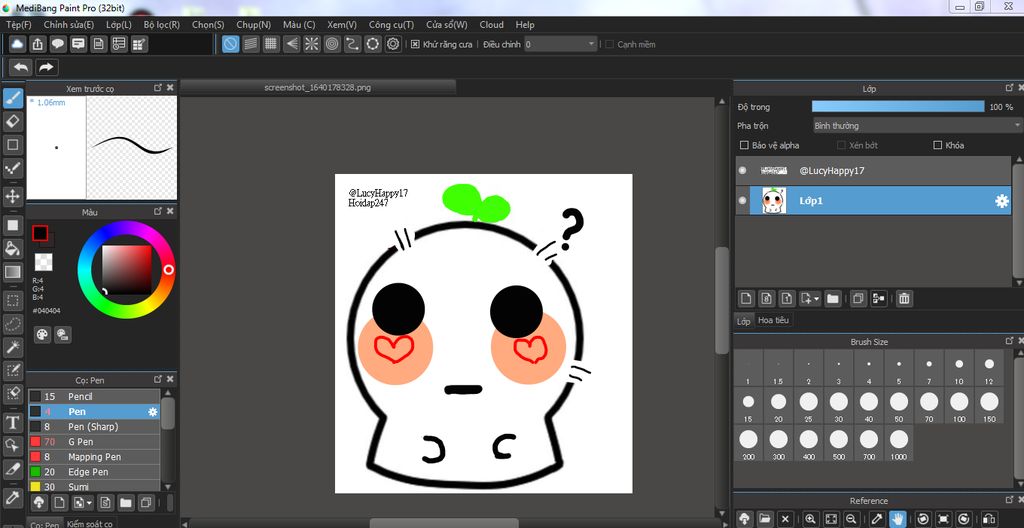Viewport: 1024px width, 528px height.
Task: Open Lớp1 layer settings gear
Action: point(1001,201)
